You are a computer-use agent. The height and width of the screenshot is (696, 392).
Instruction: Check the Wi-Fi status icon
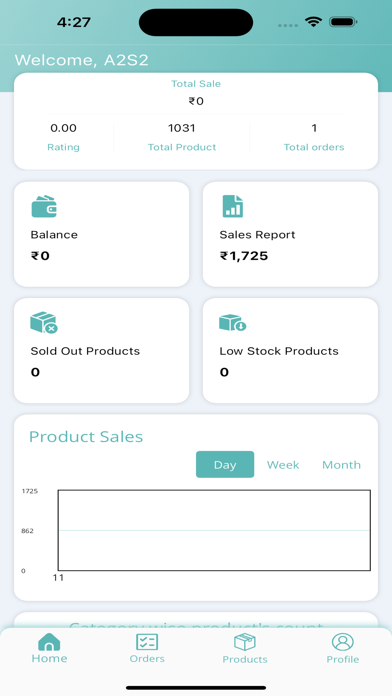(x=313, y=22)
